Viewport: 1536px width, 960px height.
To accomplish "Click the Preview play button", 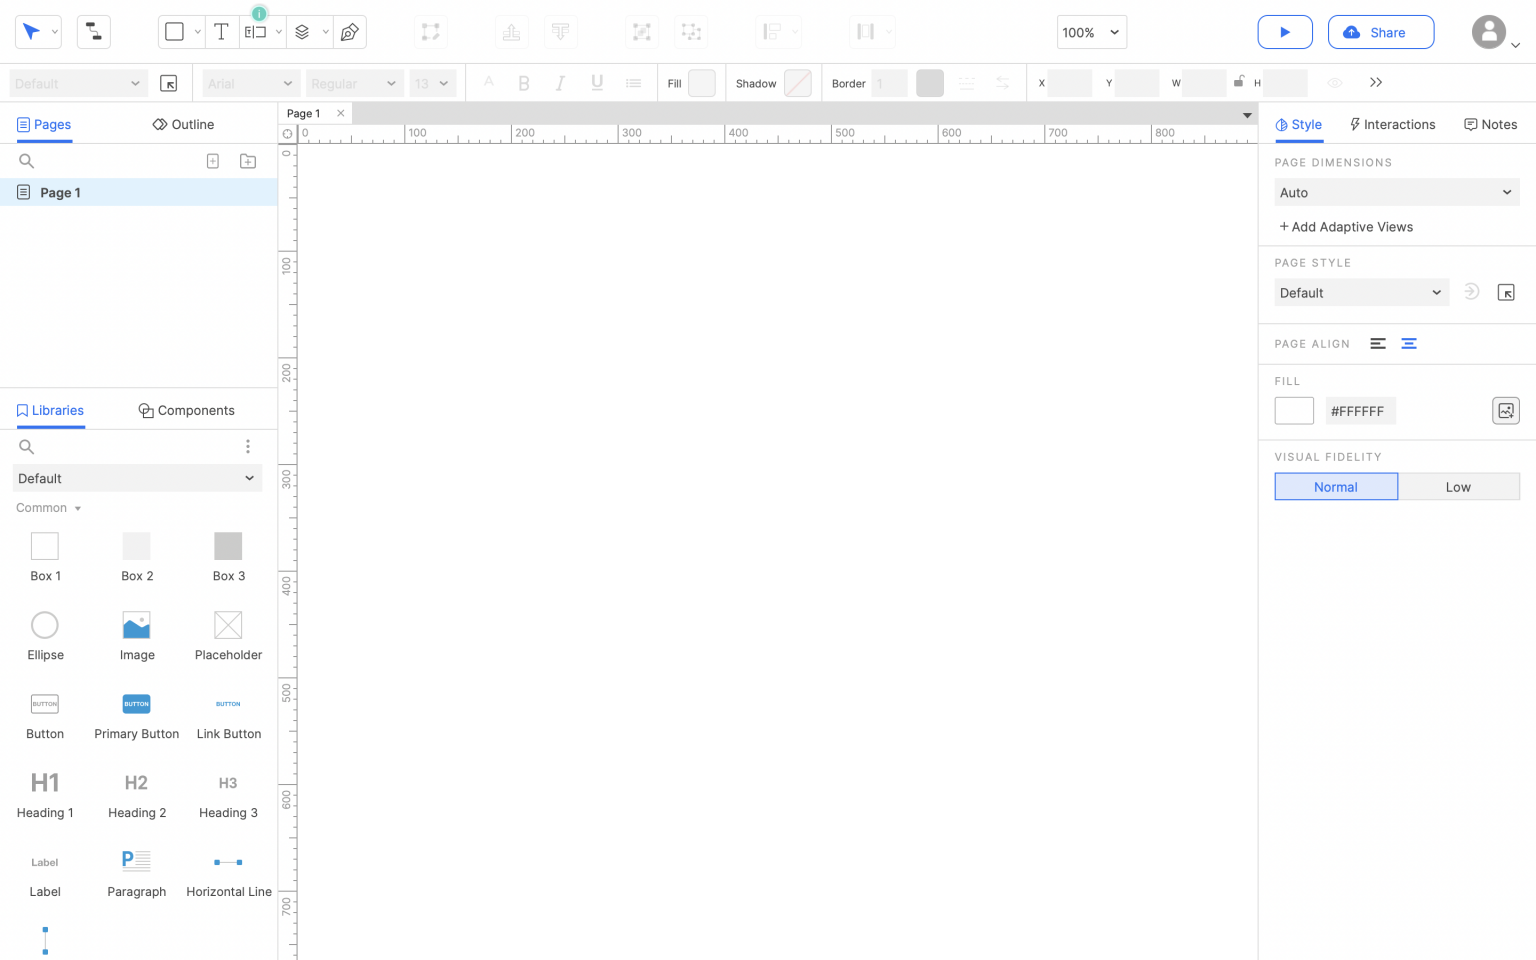I will pyautogui.click(x=1284, y=32).
